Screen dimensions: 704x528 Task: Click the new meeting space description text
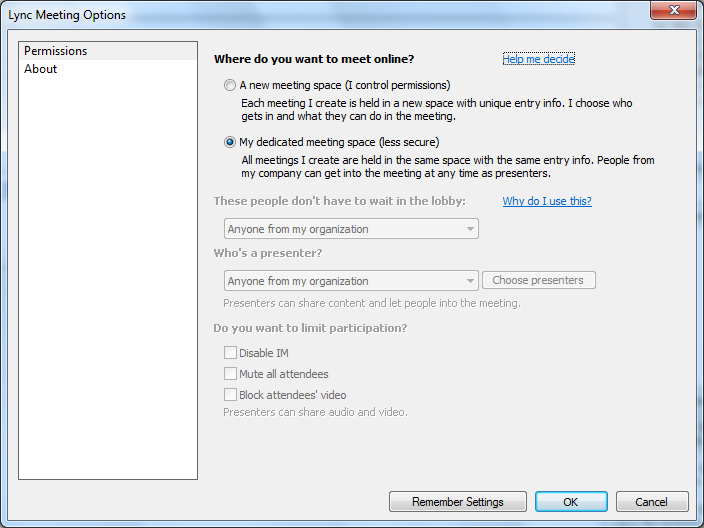436,110
